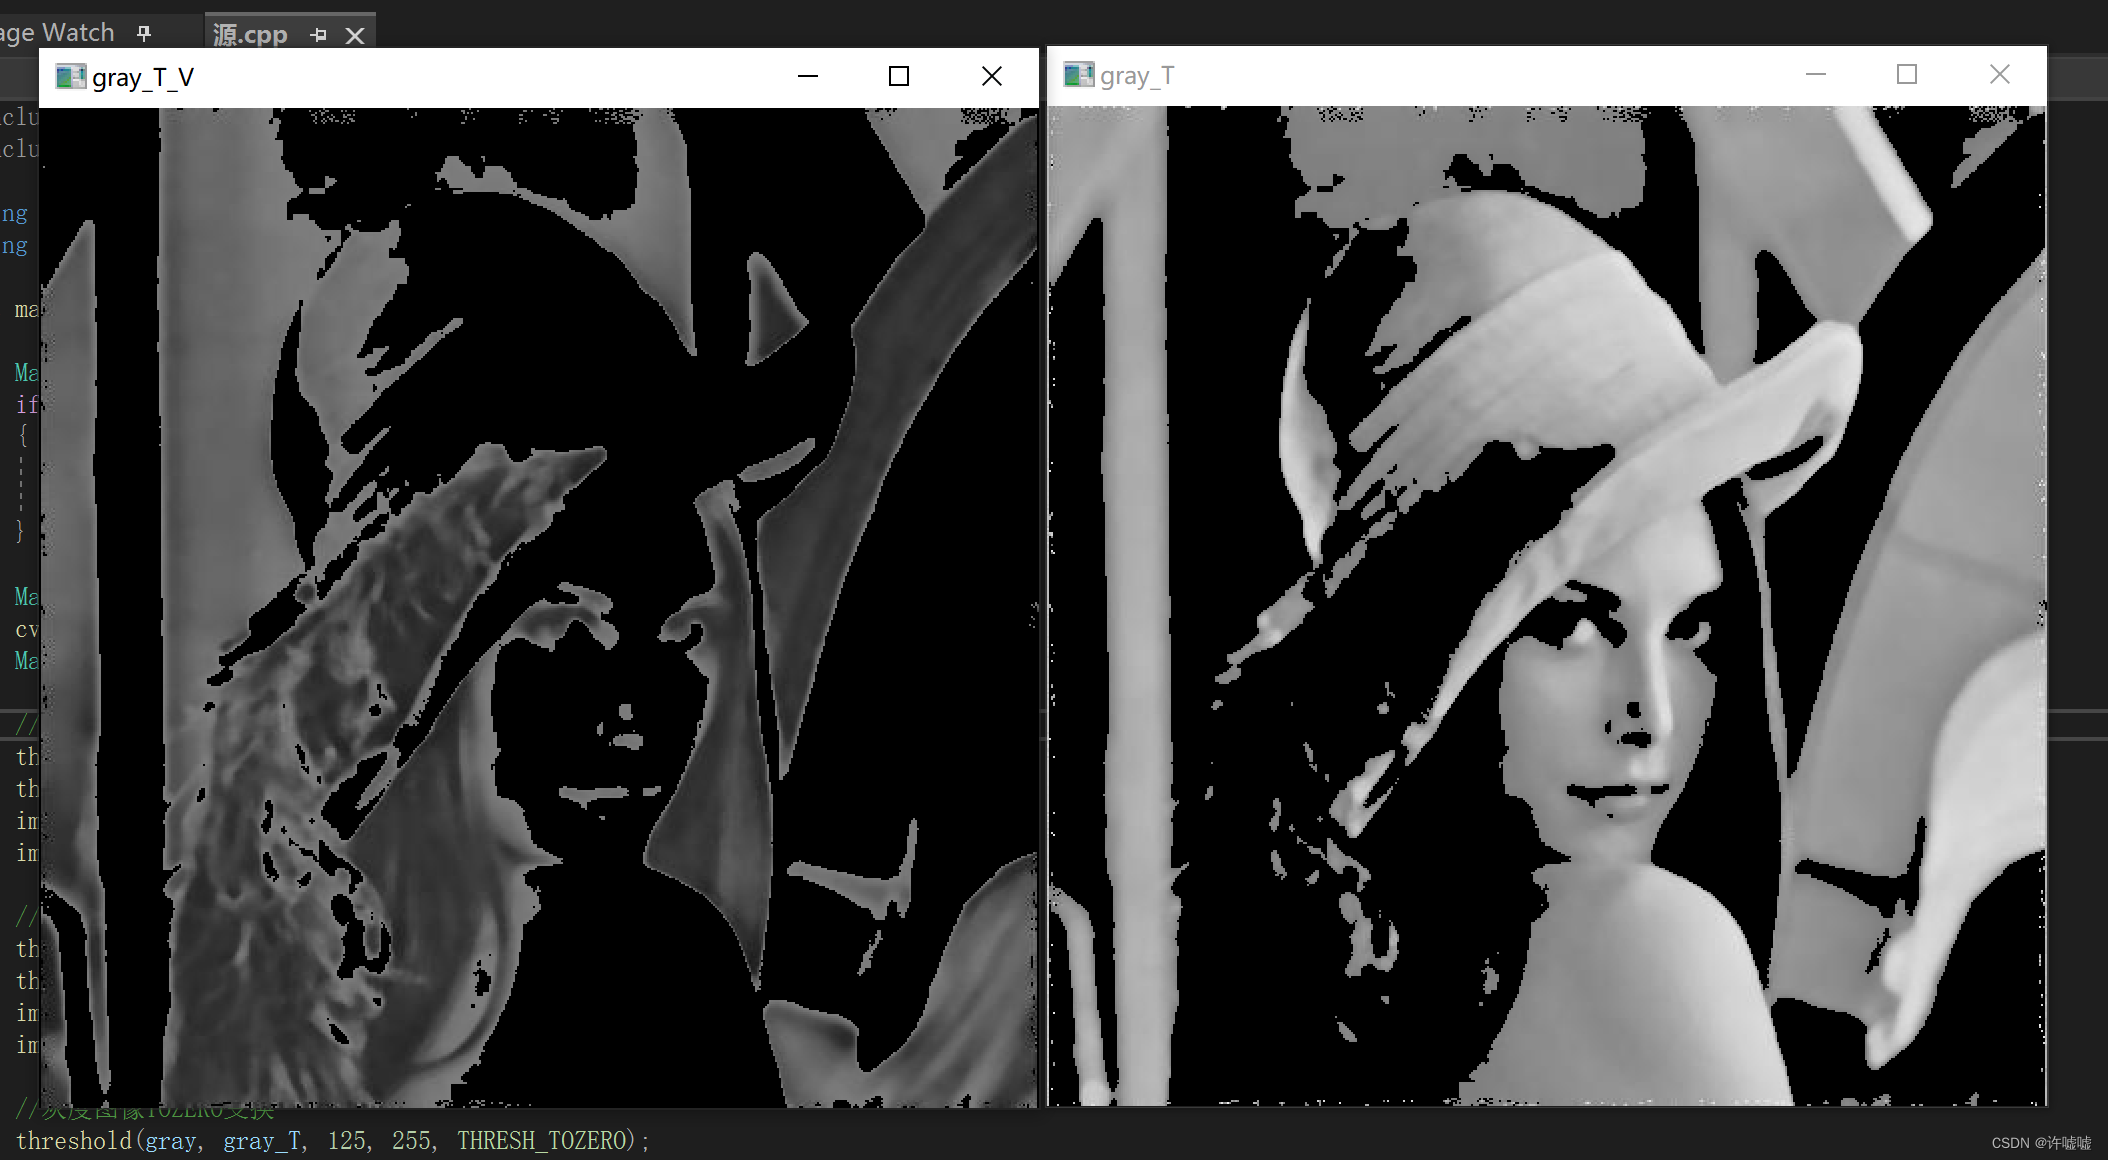Minimize the gray_T_V window
2108x1160 pixels.
click(x=807, y=76)
